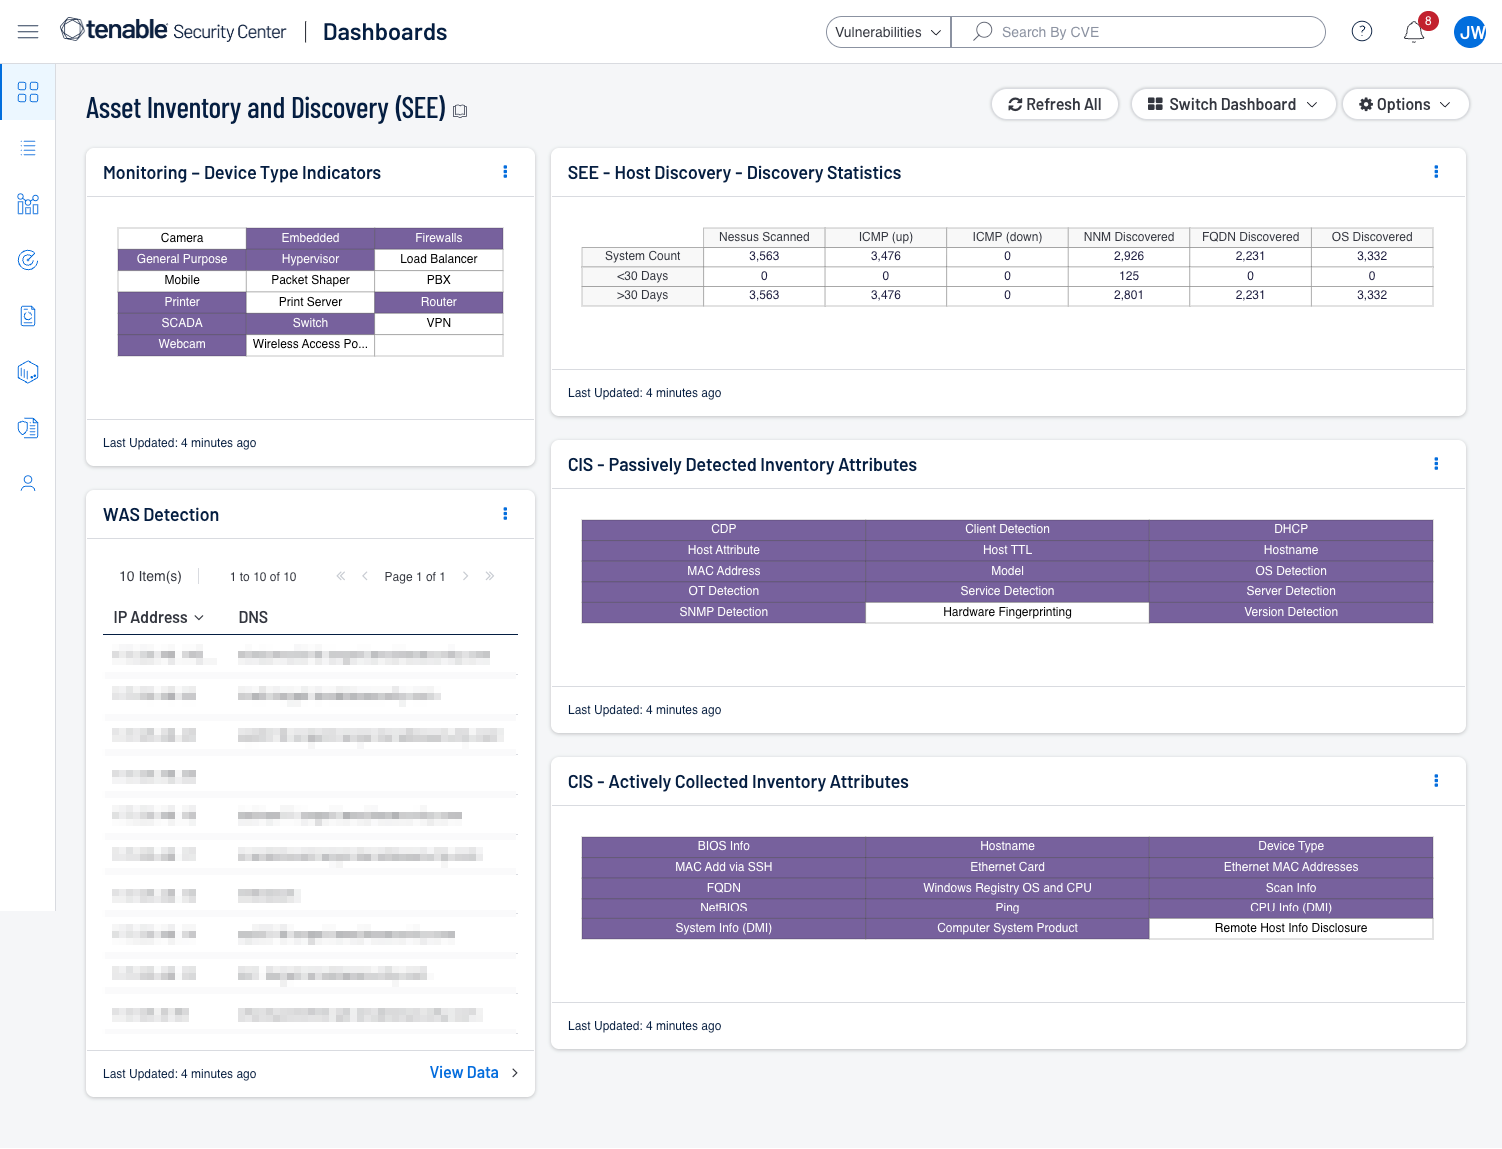The height and width of the screenshot is (1149, 1502).
Task: Expand the Vulnerabilities search type dropdown
Action: pos(888,32)
